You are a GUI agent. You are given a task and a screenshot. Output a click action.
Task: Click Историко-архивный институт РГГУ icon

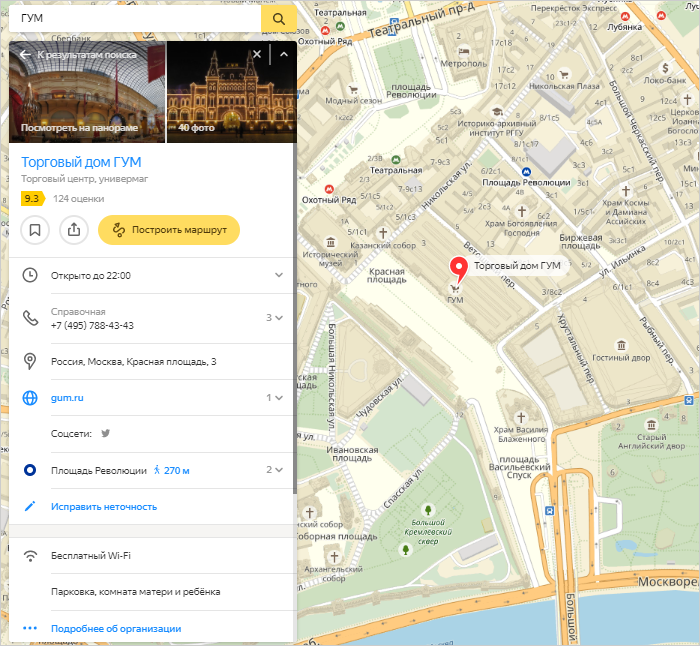coord(497,112)
